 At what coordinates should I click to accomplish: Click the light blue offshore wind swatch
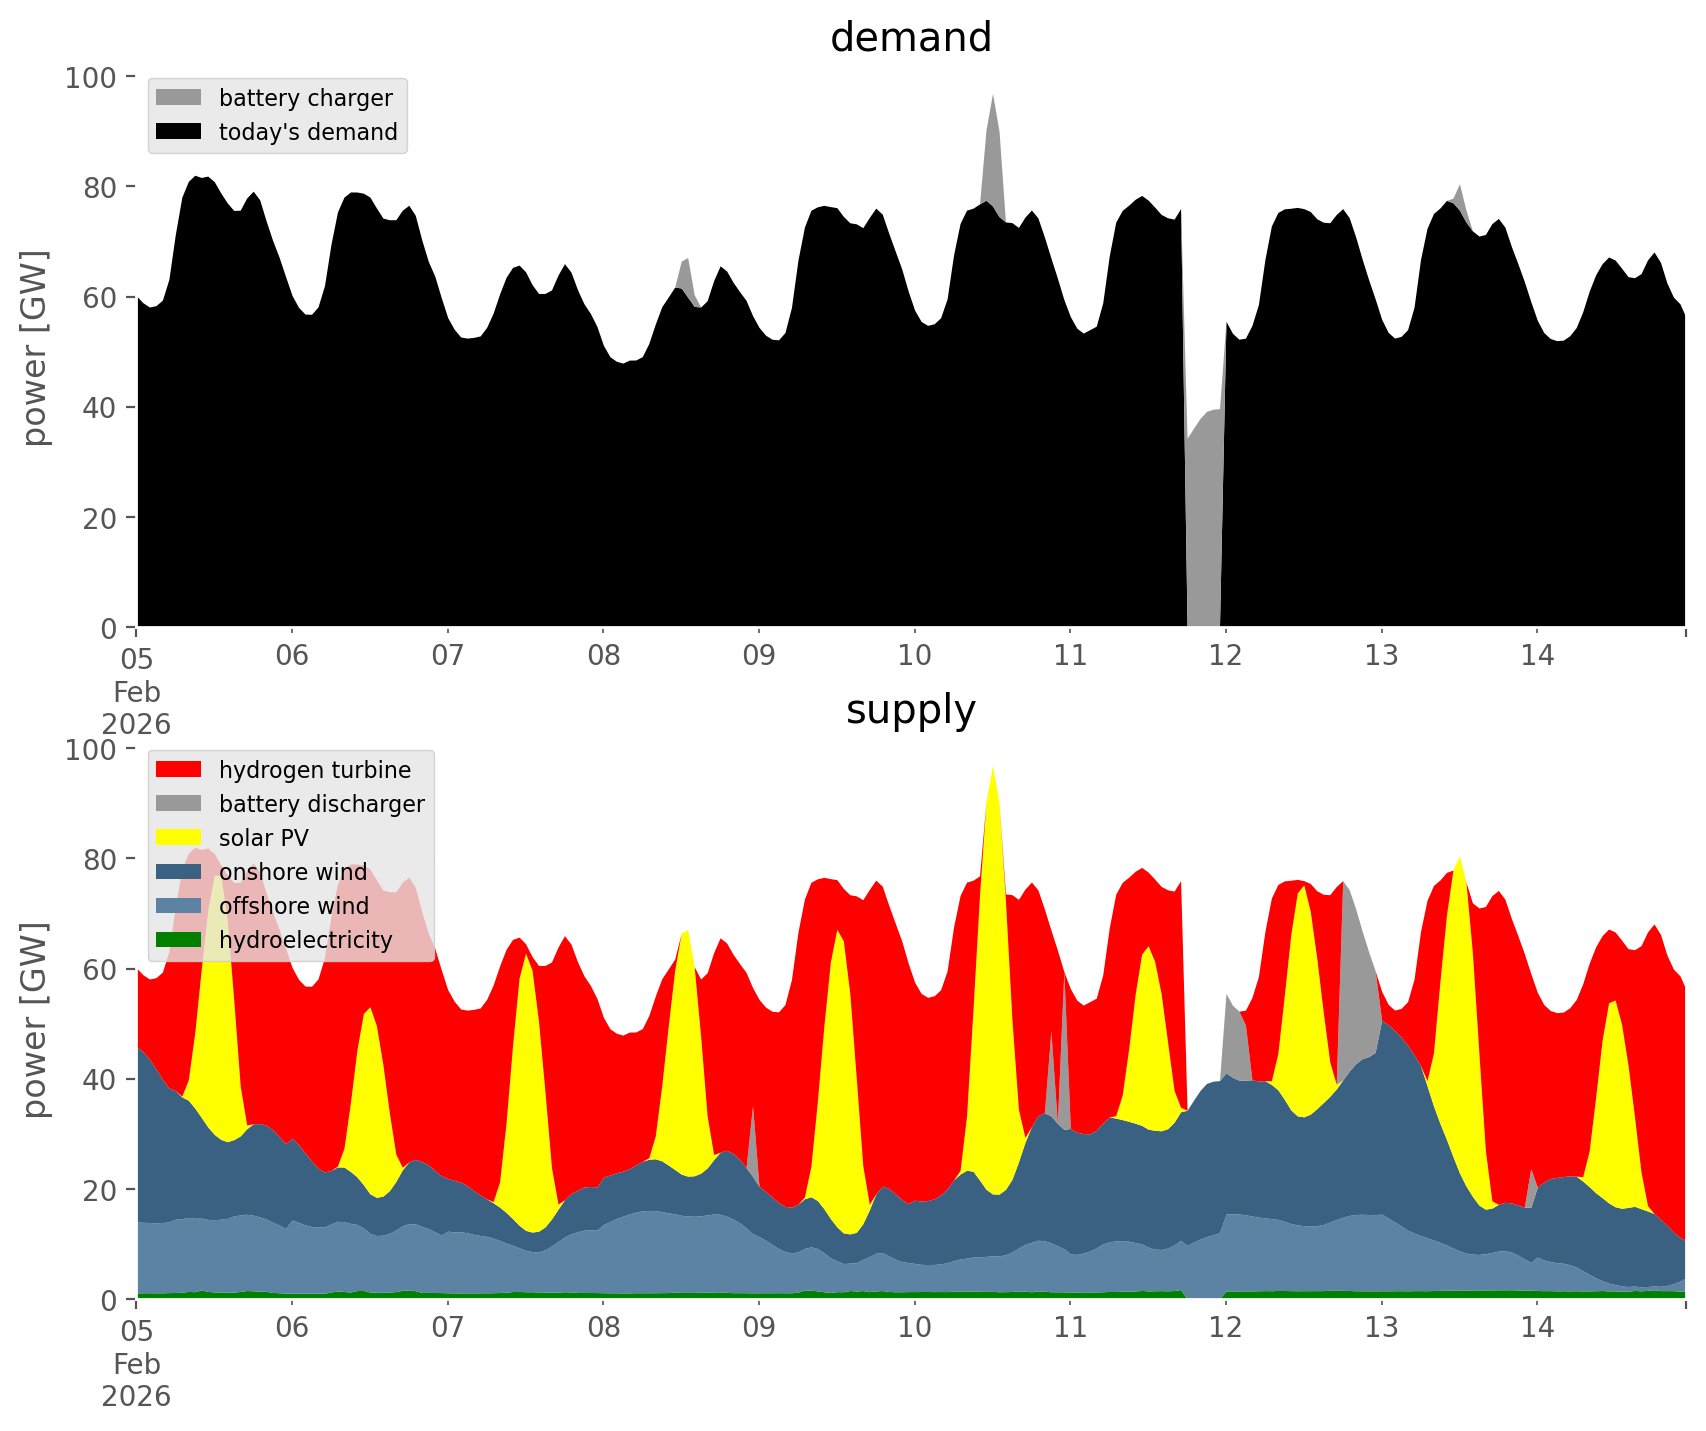point(179,906)
